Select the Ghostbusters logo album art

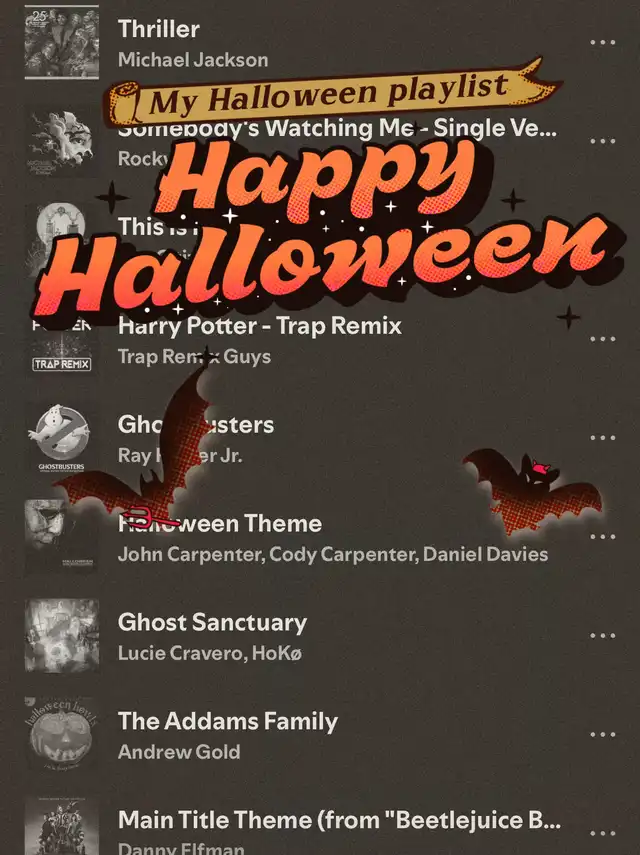click(x=62, y=438)
